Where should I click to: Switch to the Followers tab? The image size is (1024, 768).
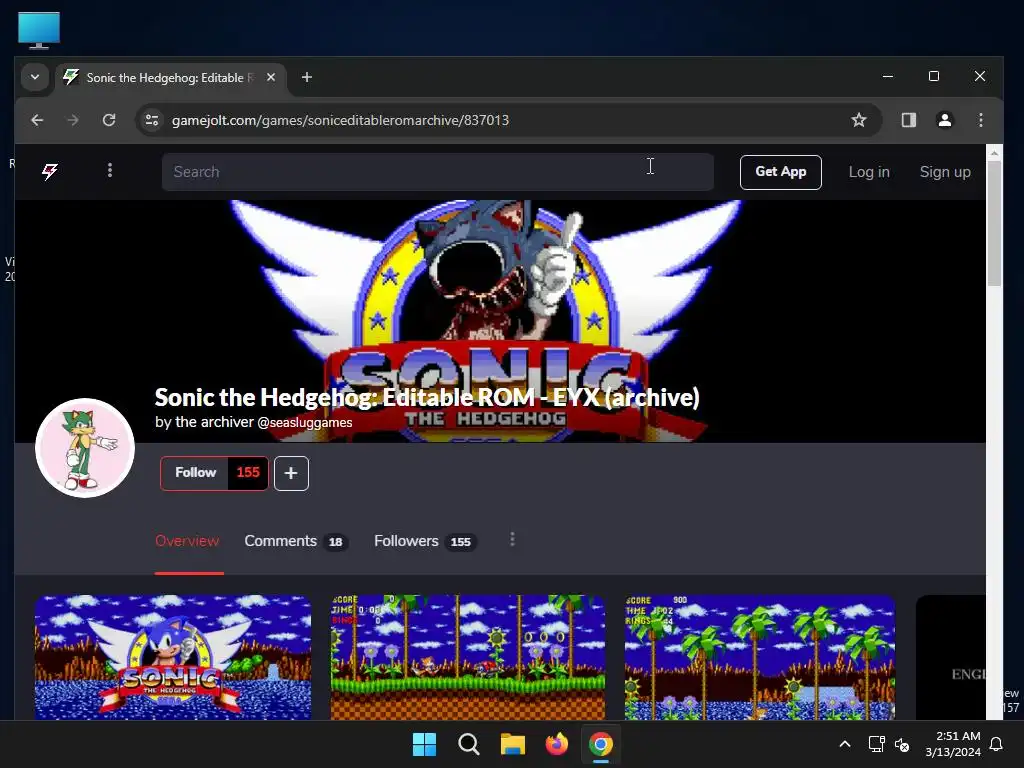pos(424,541)
